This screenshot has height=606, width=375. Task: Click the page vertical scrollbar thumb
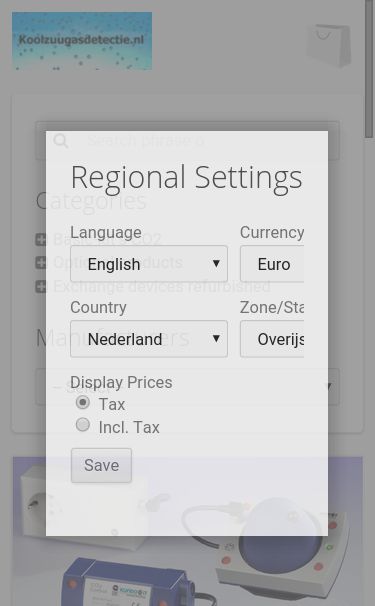click(x=370, y=69)
